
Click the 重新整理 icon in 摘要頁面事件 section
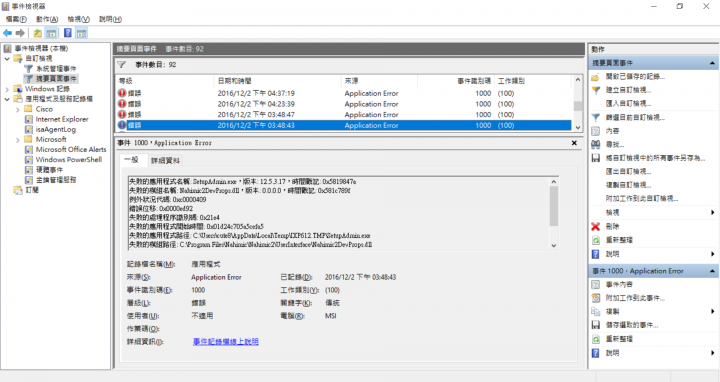(596, 240)
